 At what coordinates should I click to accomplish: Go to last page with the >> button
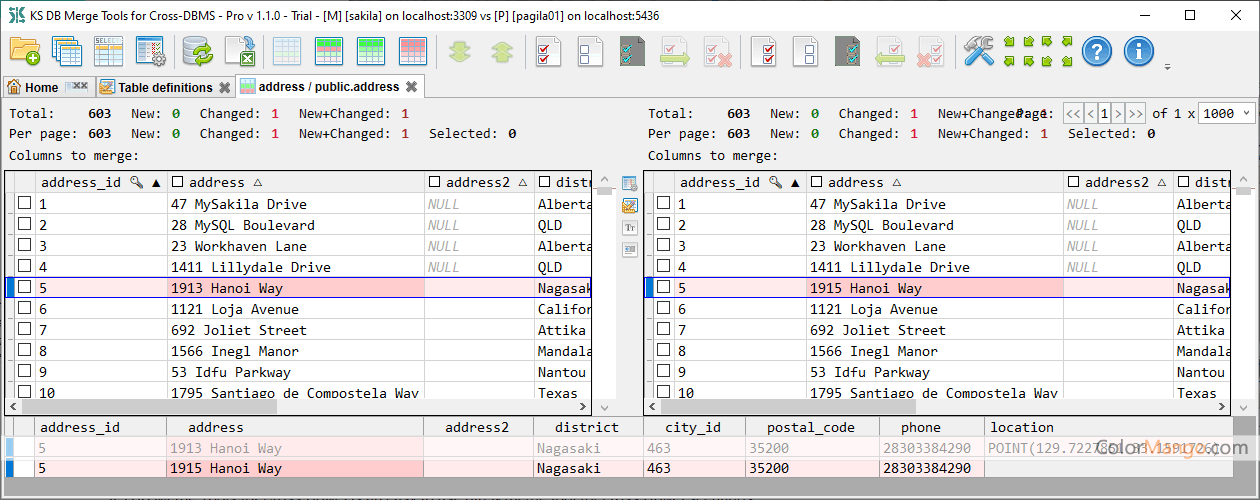click(1136, 113)
